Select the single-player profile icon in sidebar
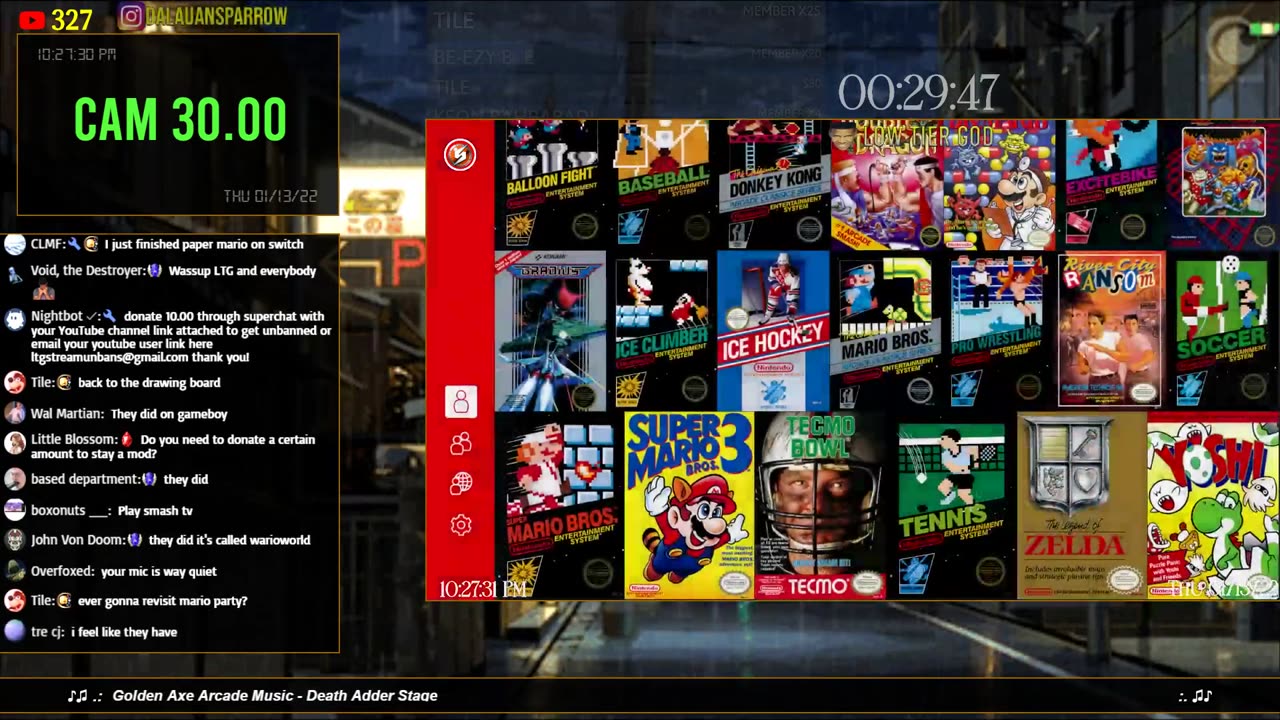The width and height of the screenshot is (1280, 720). pyautogui.click(x=461, y=401)
